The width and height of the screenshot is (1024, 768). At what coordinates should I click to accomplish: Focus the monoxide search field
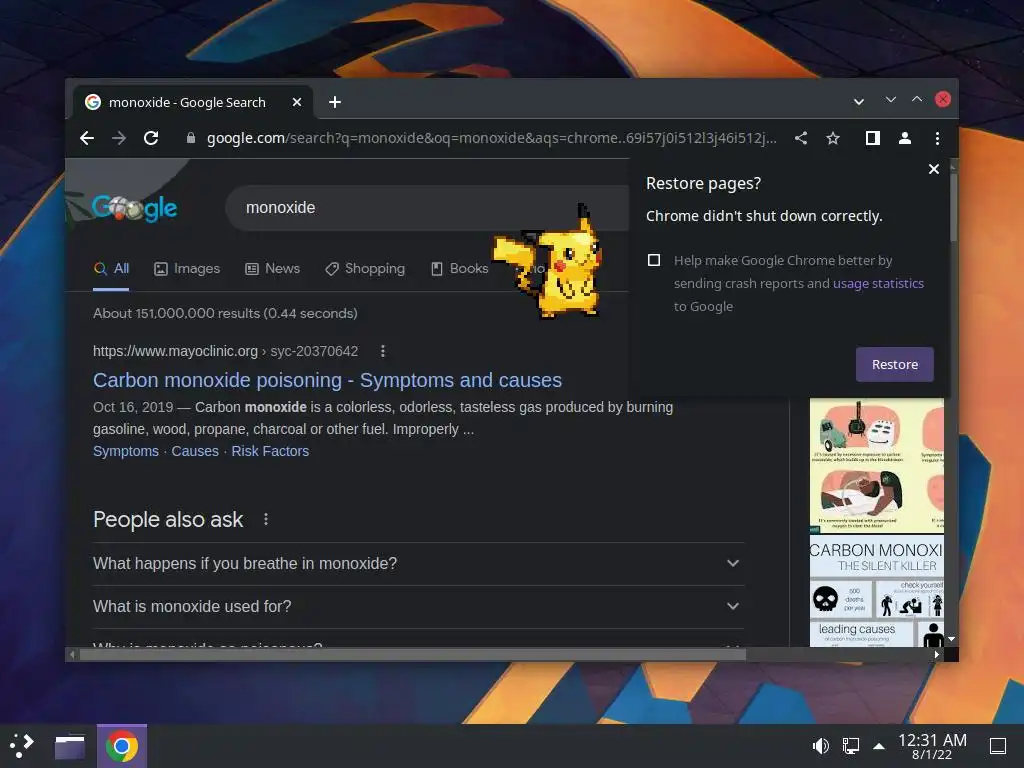428,208
